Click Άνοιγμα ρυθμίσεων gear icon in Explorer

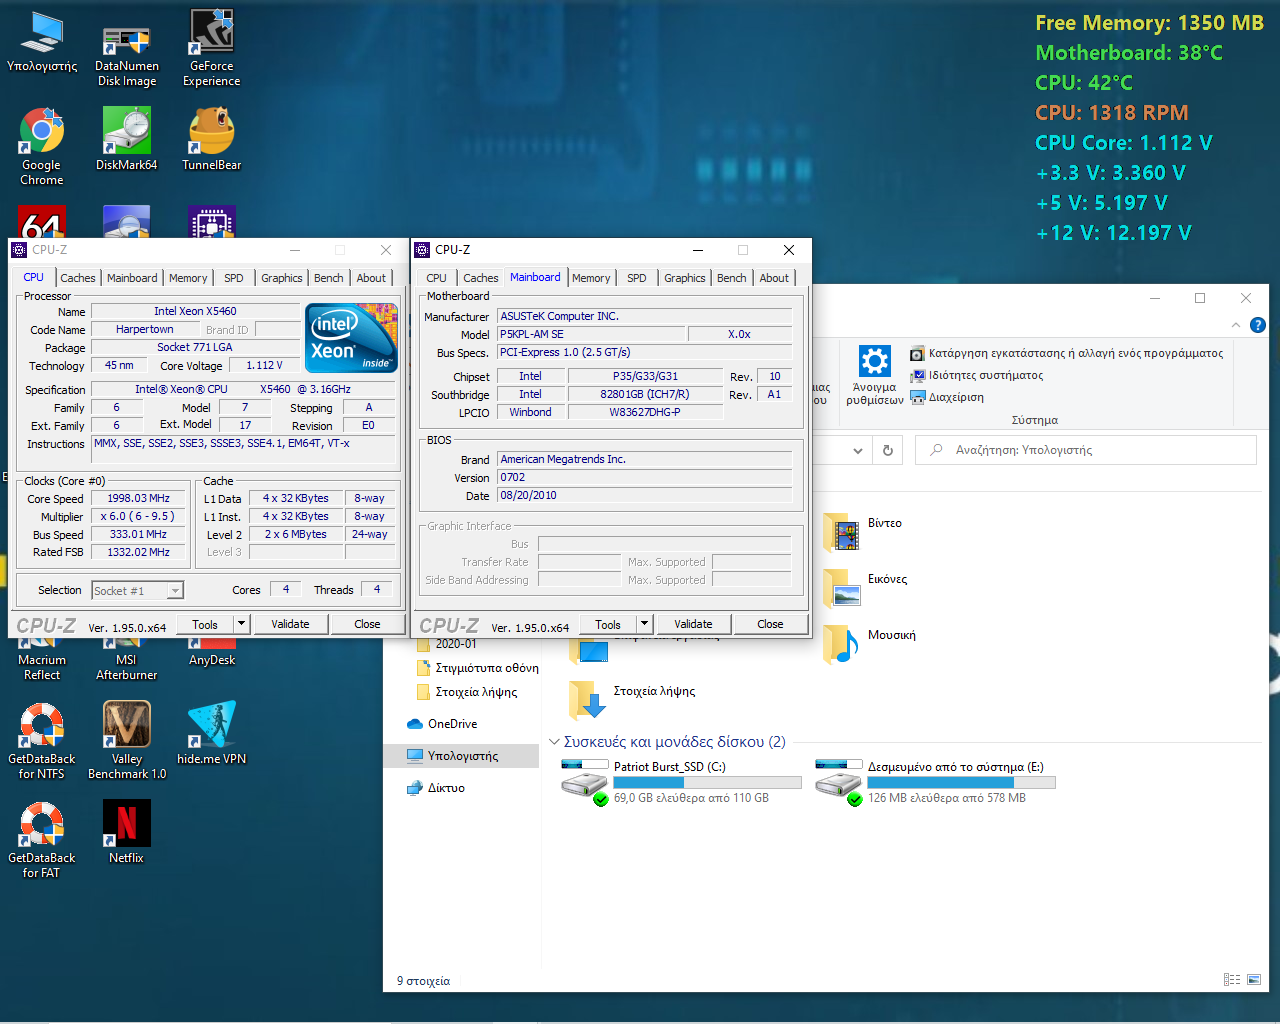[875, 375]
